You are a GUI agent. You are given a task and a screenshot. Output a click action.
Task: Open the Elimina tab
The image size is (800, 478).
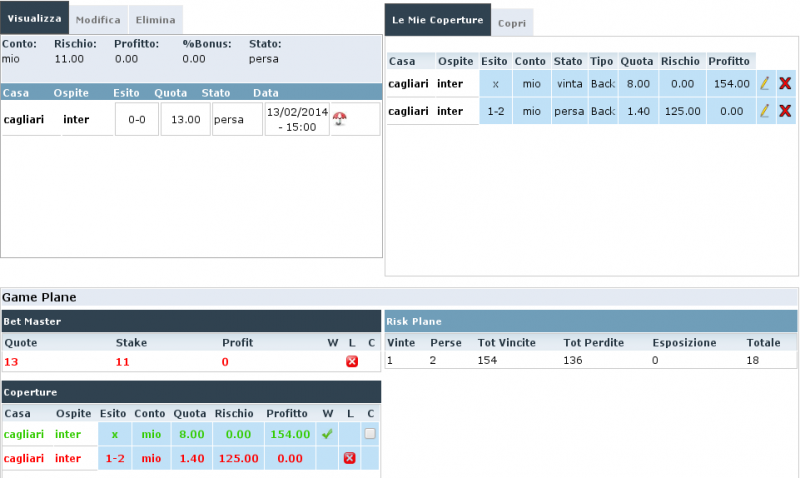(154, 20)
